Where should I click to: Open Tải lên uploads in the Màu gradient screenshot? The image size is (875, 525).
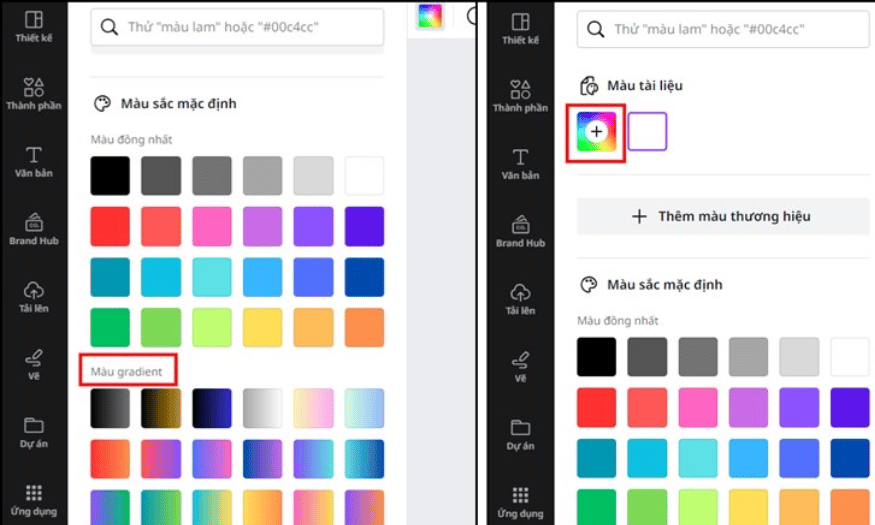tap(33, 297)
